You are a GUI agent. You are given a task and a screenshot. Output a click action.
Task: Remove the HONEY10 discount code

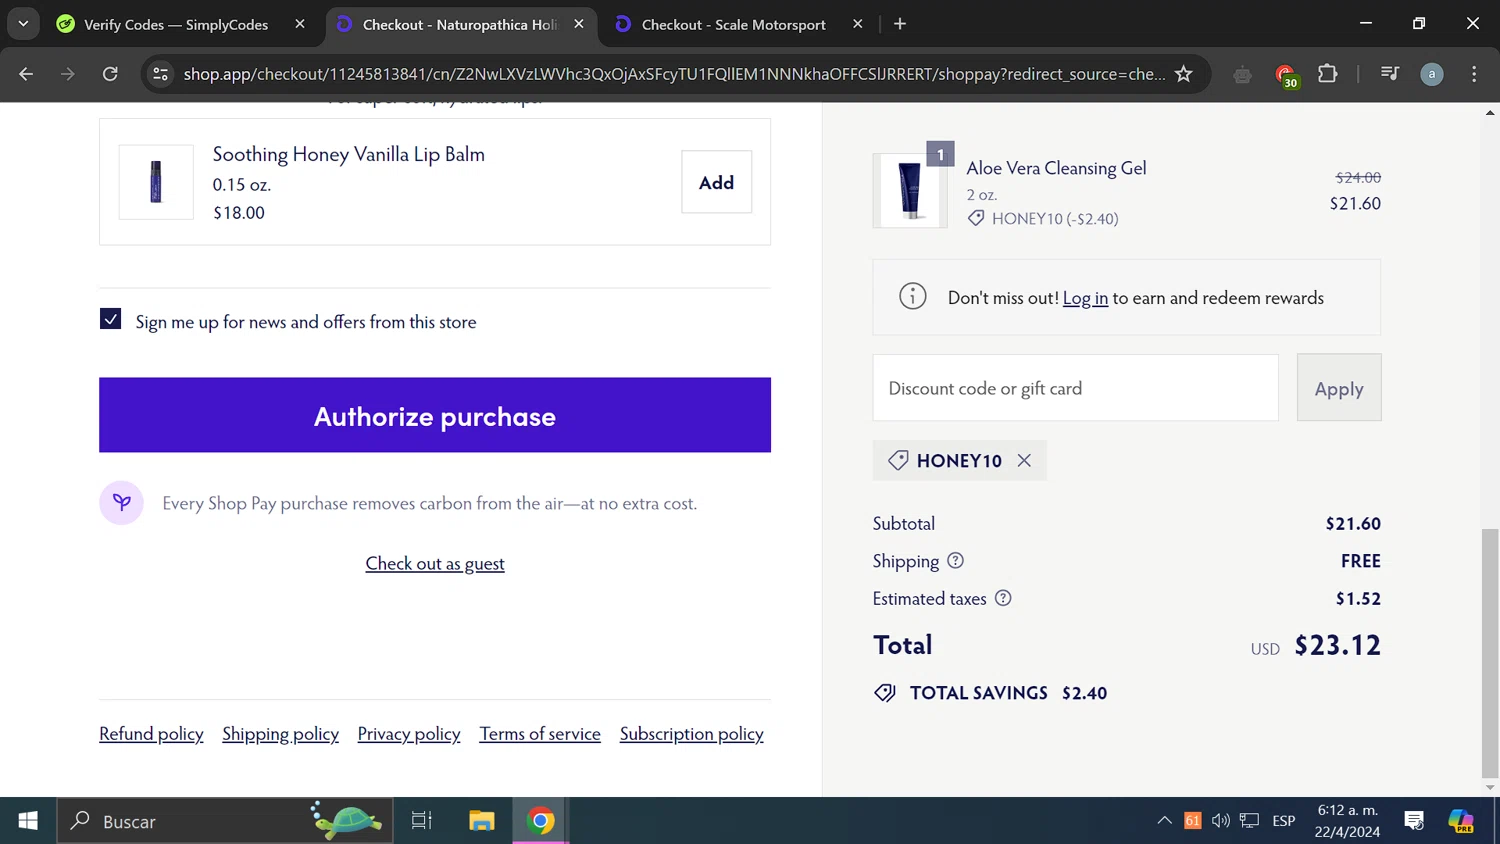[1024, 461]
